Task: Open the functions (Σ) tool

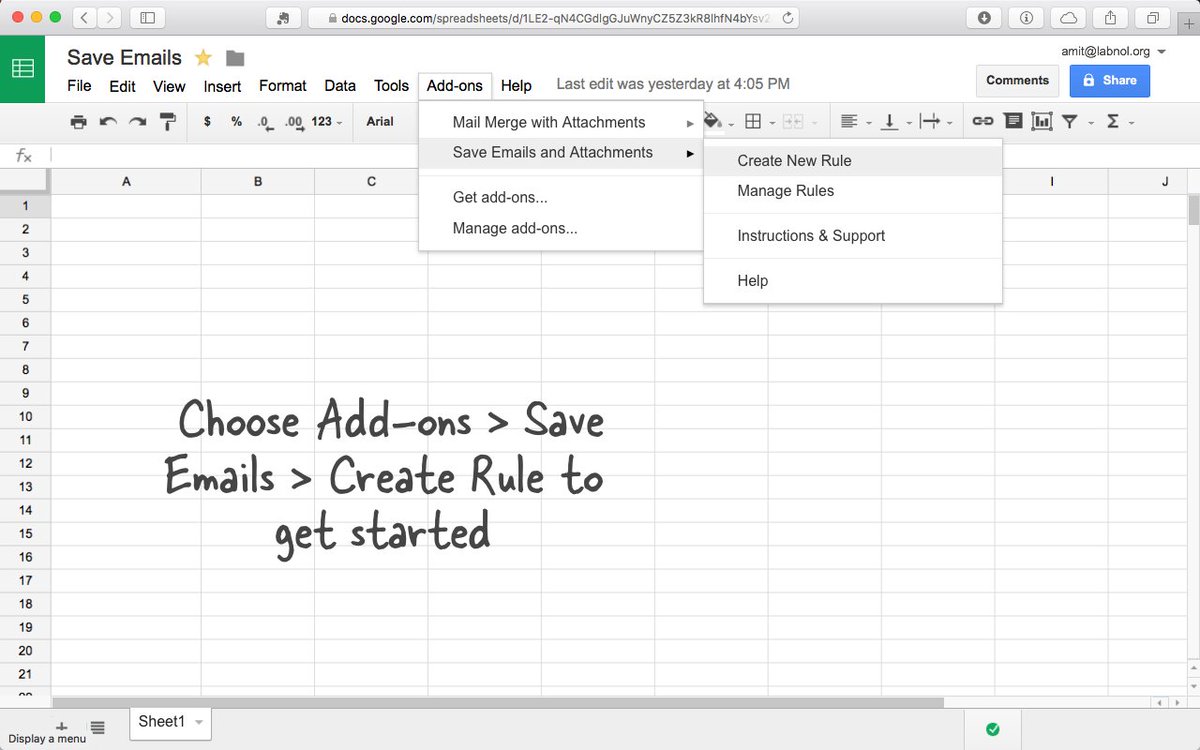Action: [x=1113, y=120]
